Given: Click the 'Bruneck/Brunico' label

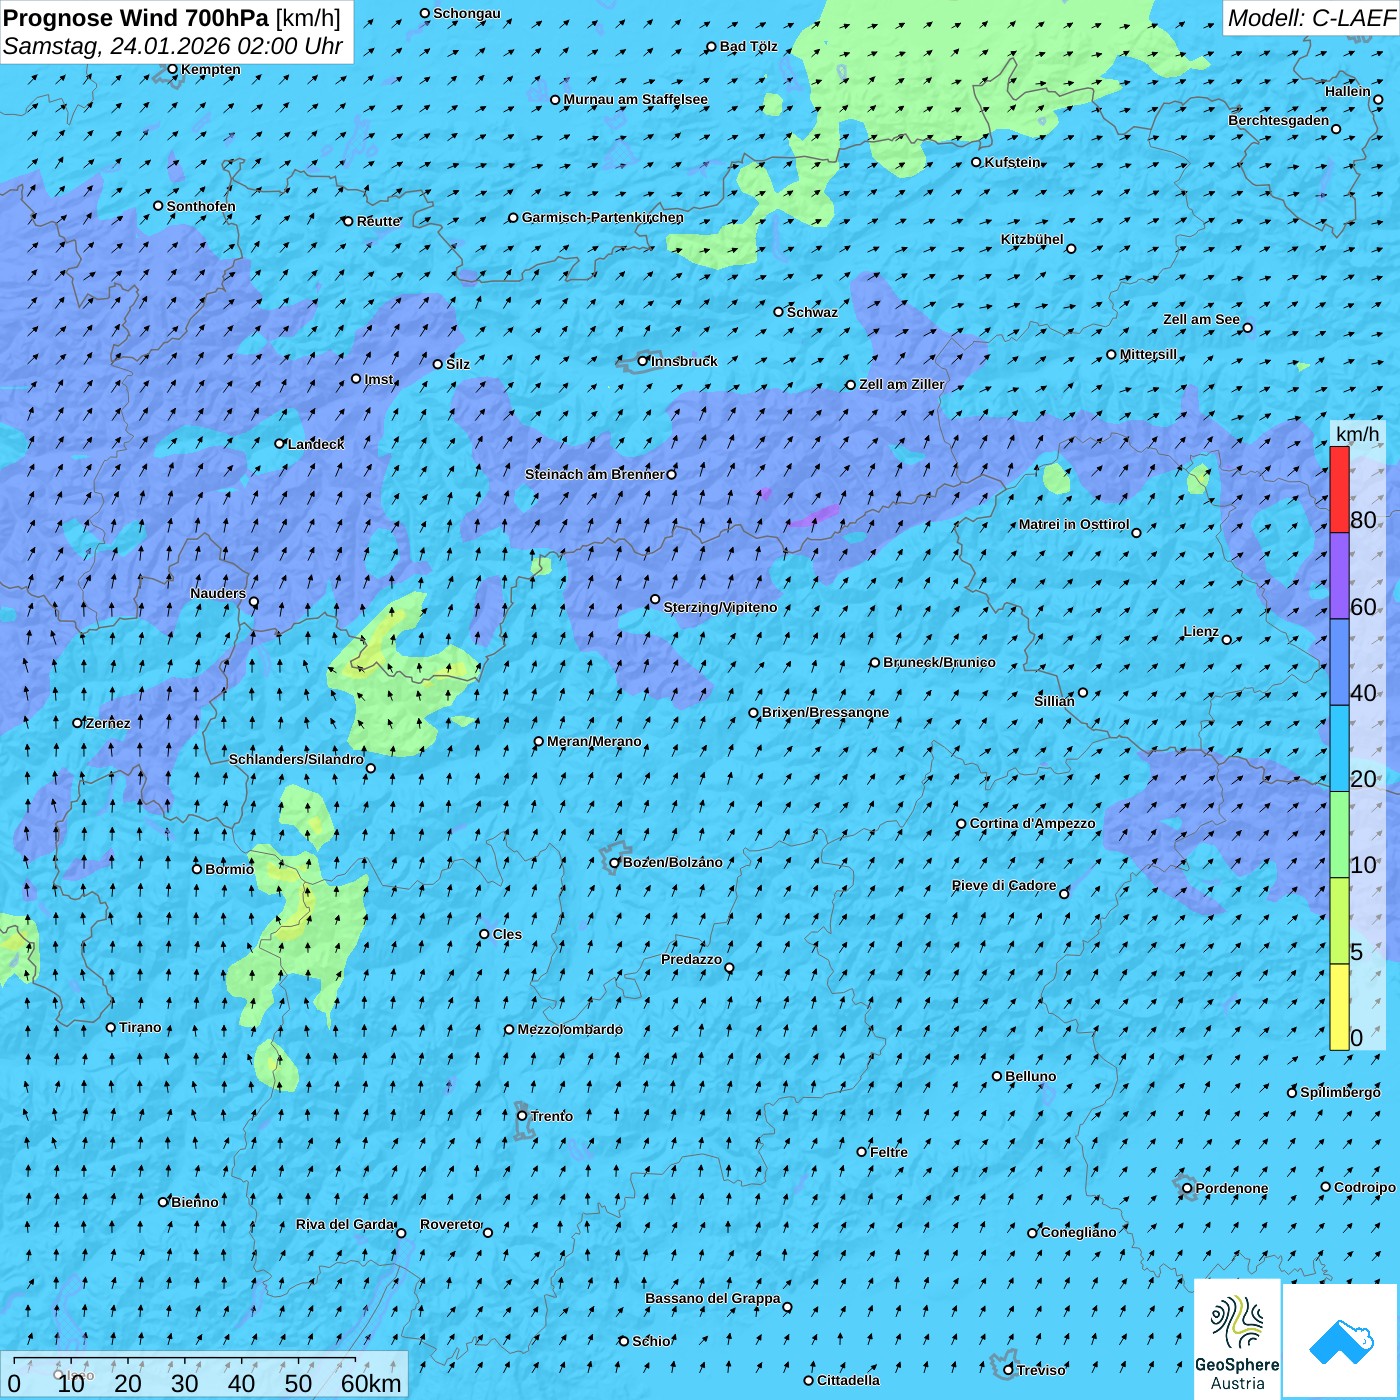Looking at the screenshot, I should 939,662.
